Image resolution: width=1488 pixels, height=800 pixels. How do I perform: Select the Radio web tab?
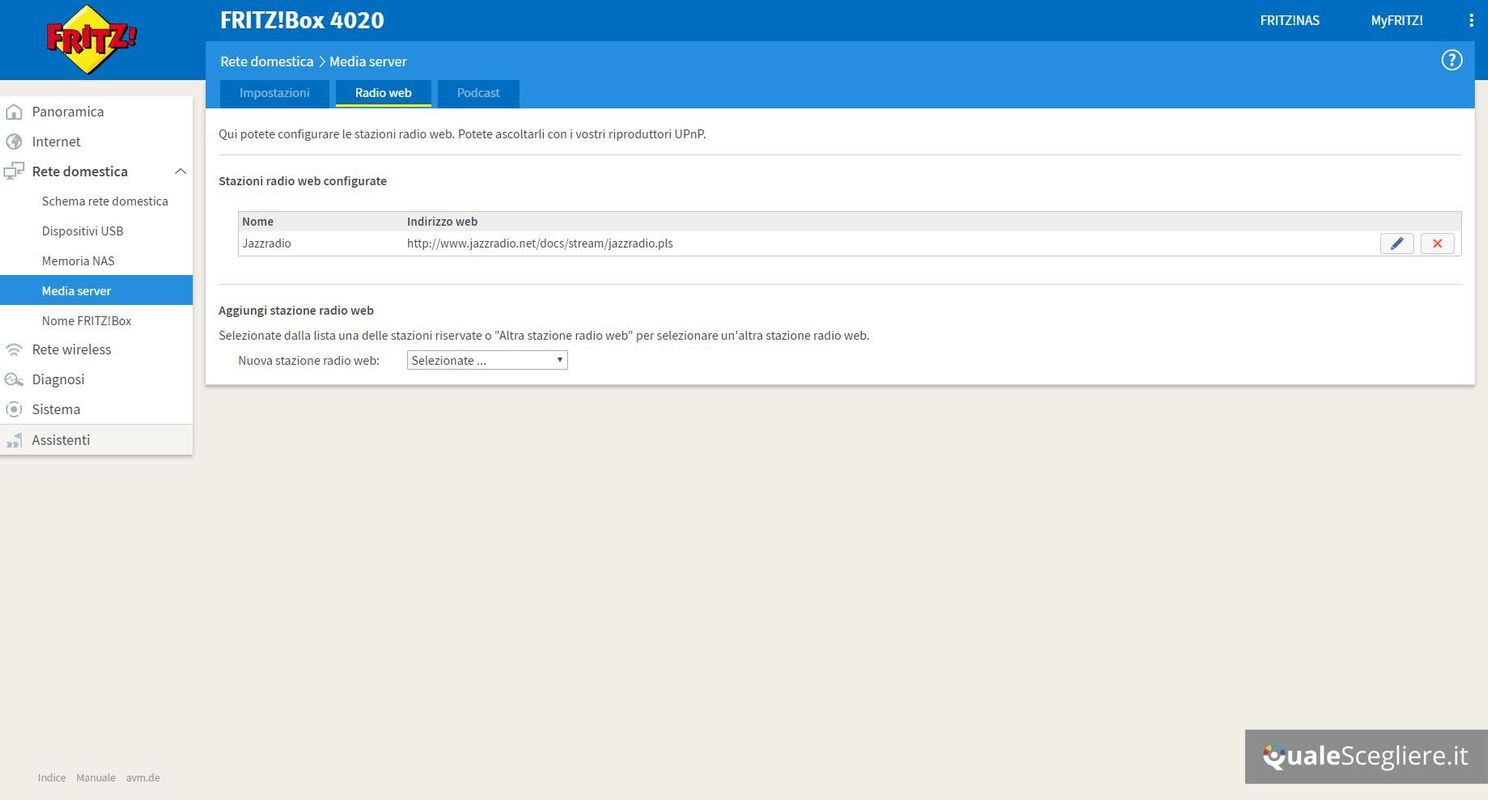pyautogui.click(x=383, y=93)
